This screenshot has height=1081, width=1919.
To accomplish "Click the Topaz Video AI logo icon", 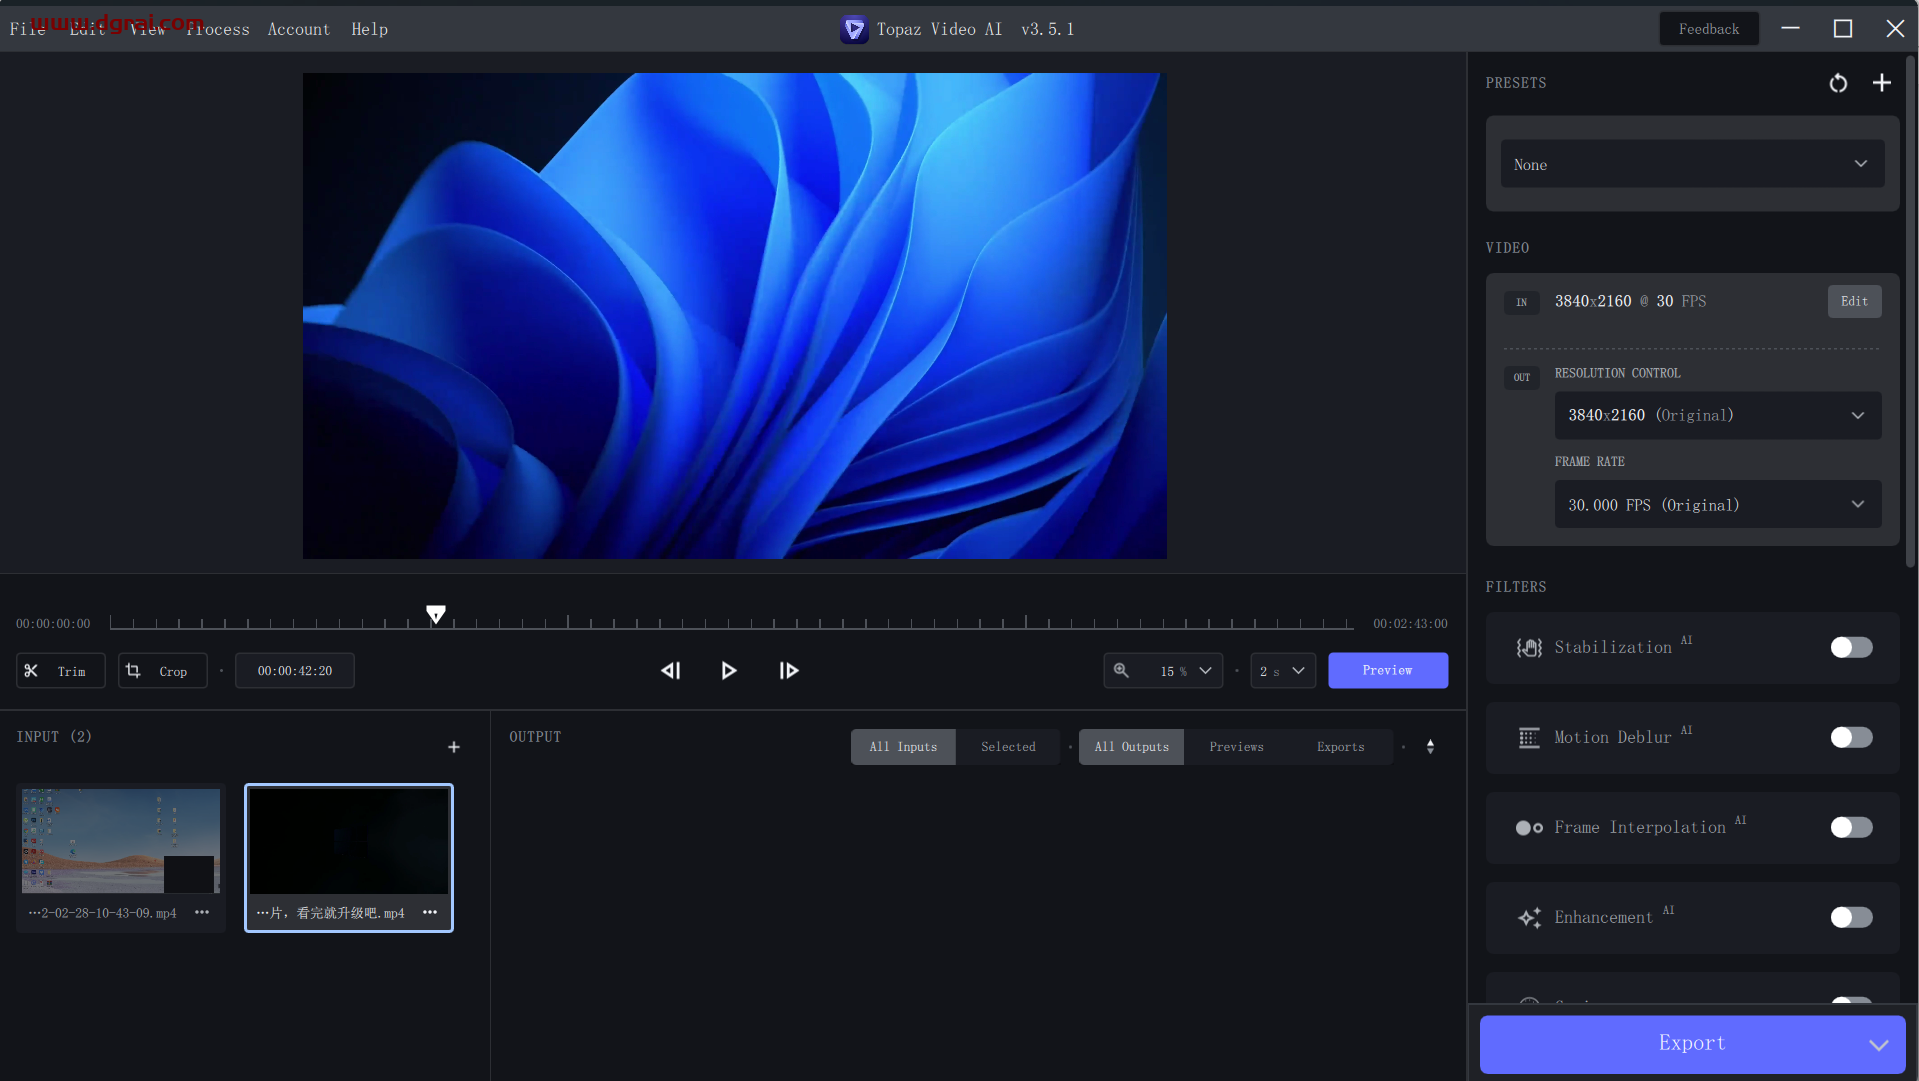I will click(x=854, y=29).
